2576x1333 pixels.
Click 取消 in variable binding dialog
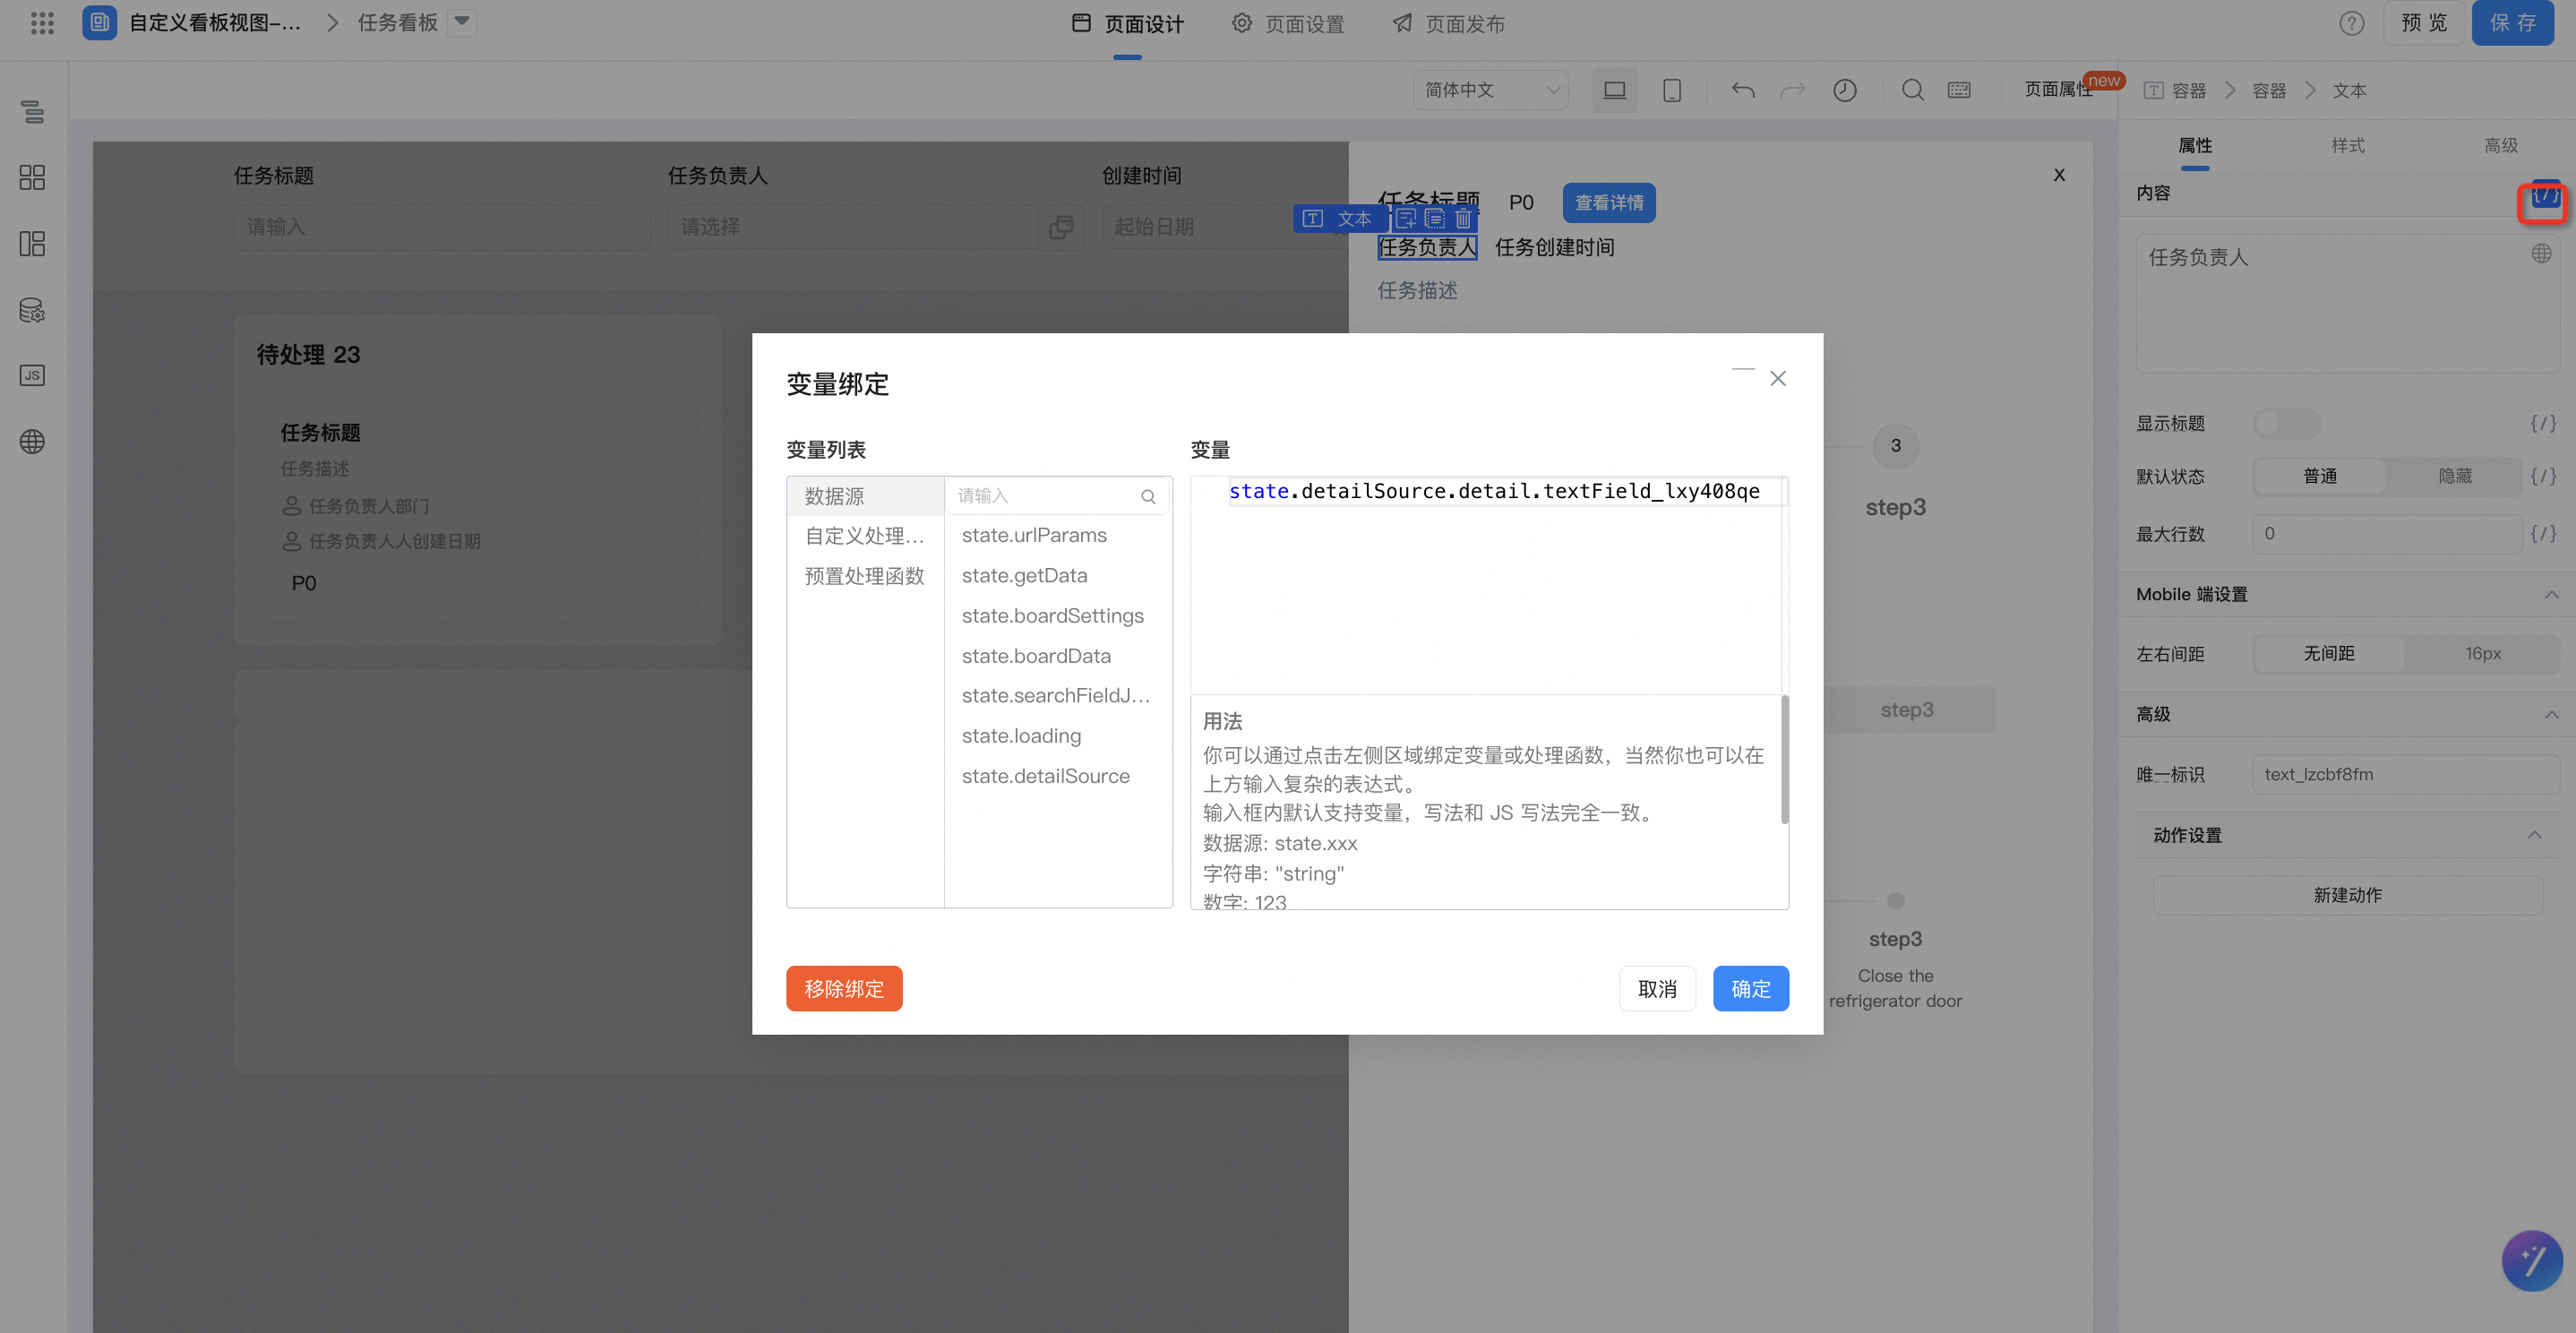1657,990
